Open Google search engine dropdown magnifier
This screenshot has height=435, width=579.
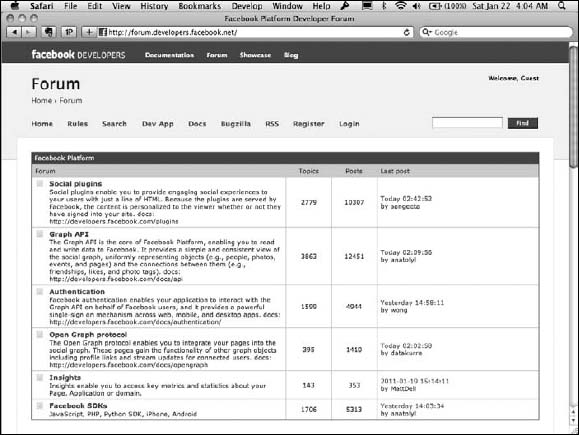click(x=427, y=32)
